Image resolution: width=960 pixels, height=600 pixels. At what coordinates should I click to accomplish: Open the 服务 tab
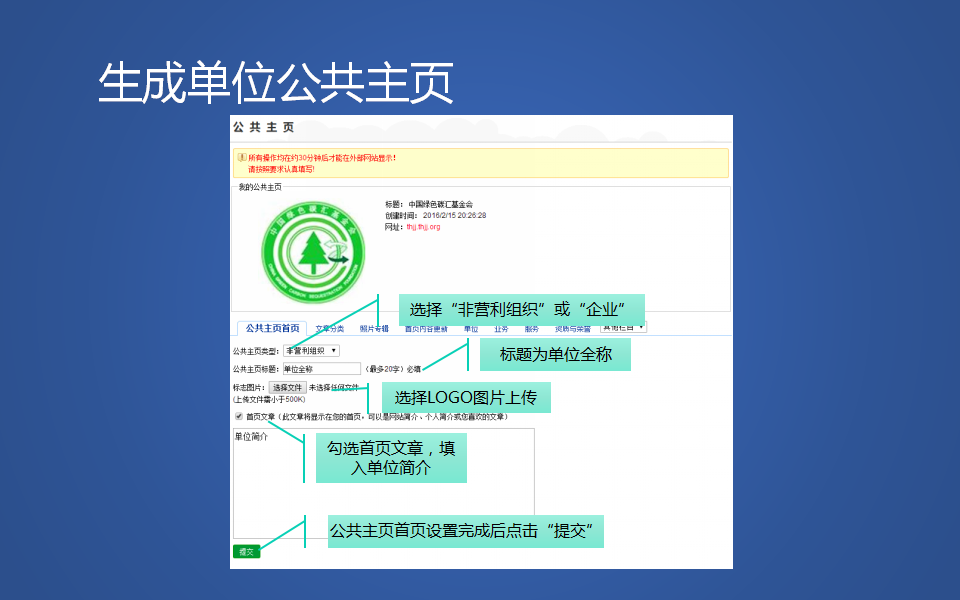tap(531, 328)
